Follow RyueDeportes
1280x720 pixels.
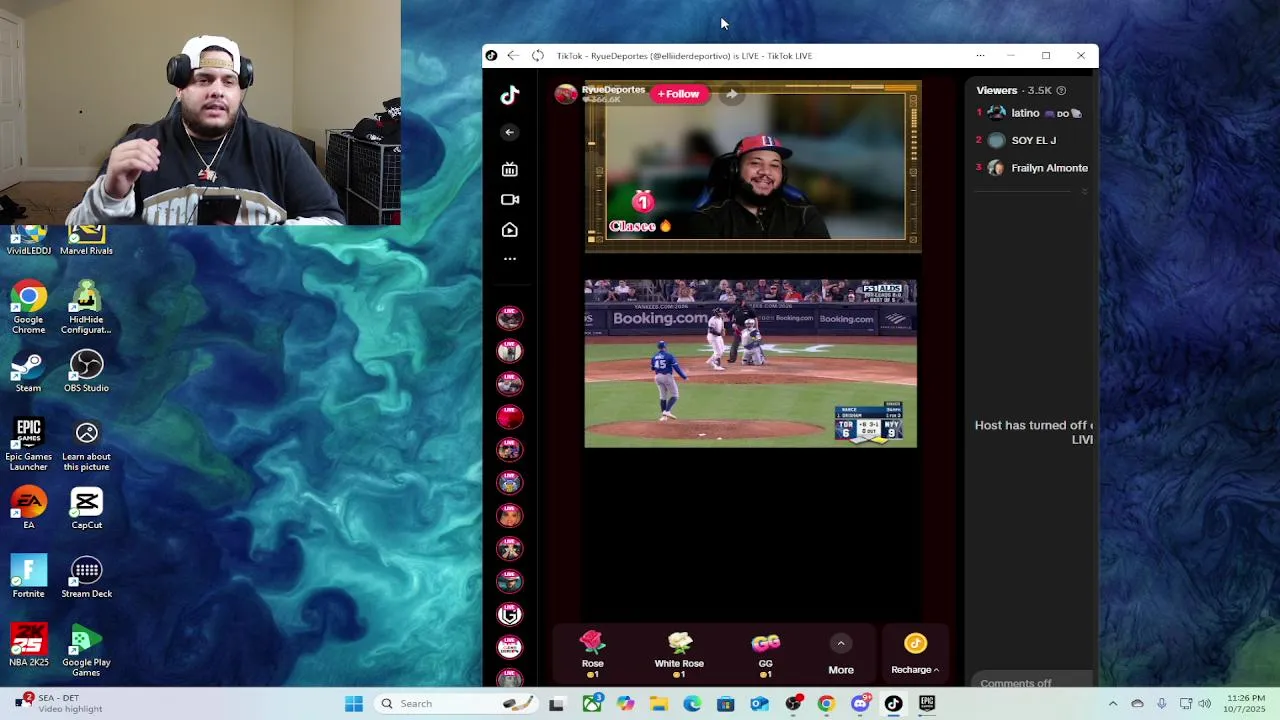(678, 94)
